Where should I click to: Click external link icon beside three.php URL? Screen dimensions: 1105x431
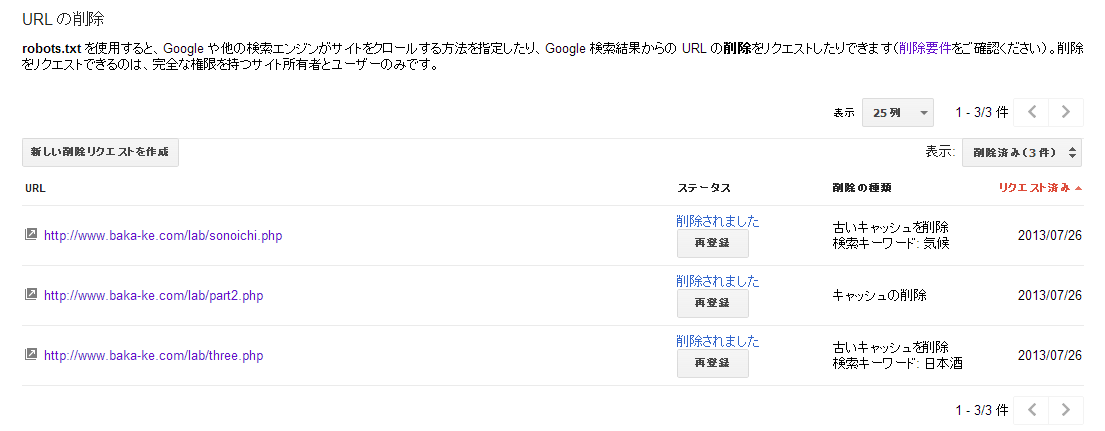[31, 355]
